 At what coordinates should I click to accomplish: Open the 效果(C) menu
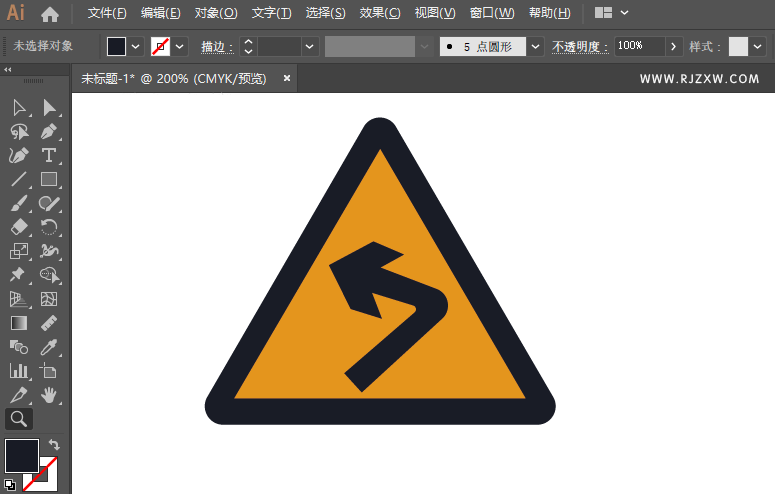click(380, 13)
